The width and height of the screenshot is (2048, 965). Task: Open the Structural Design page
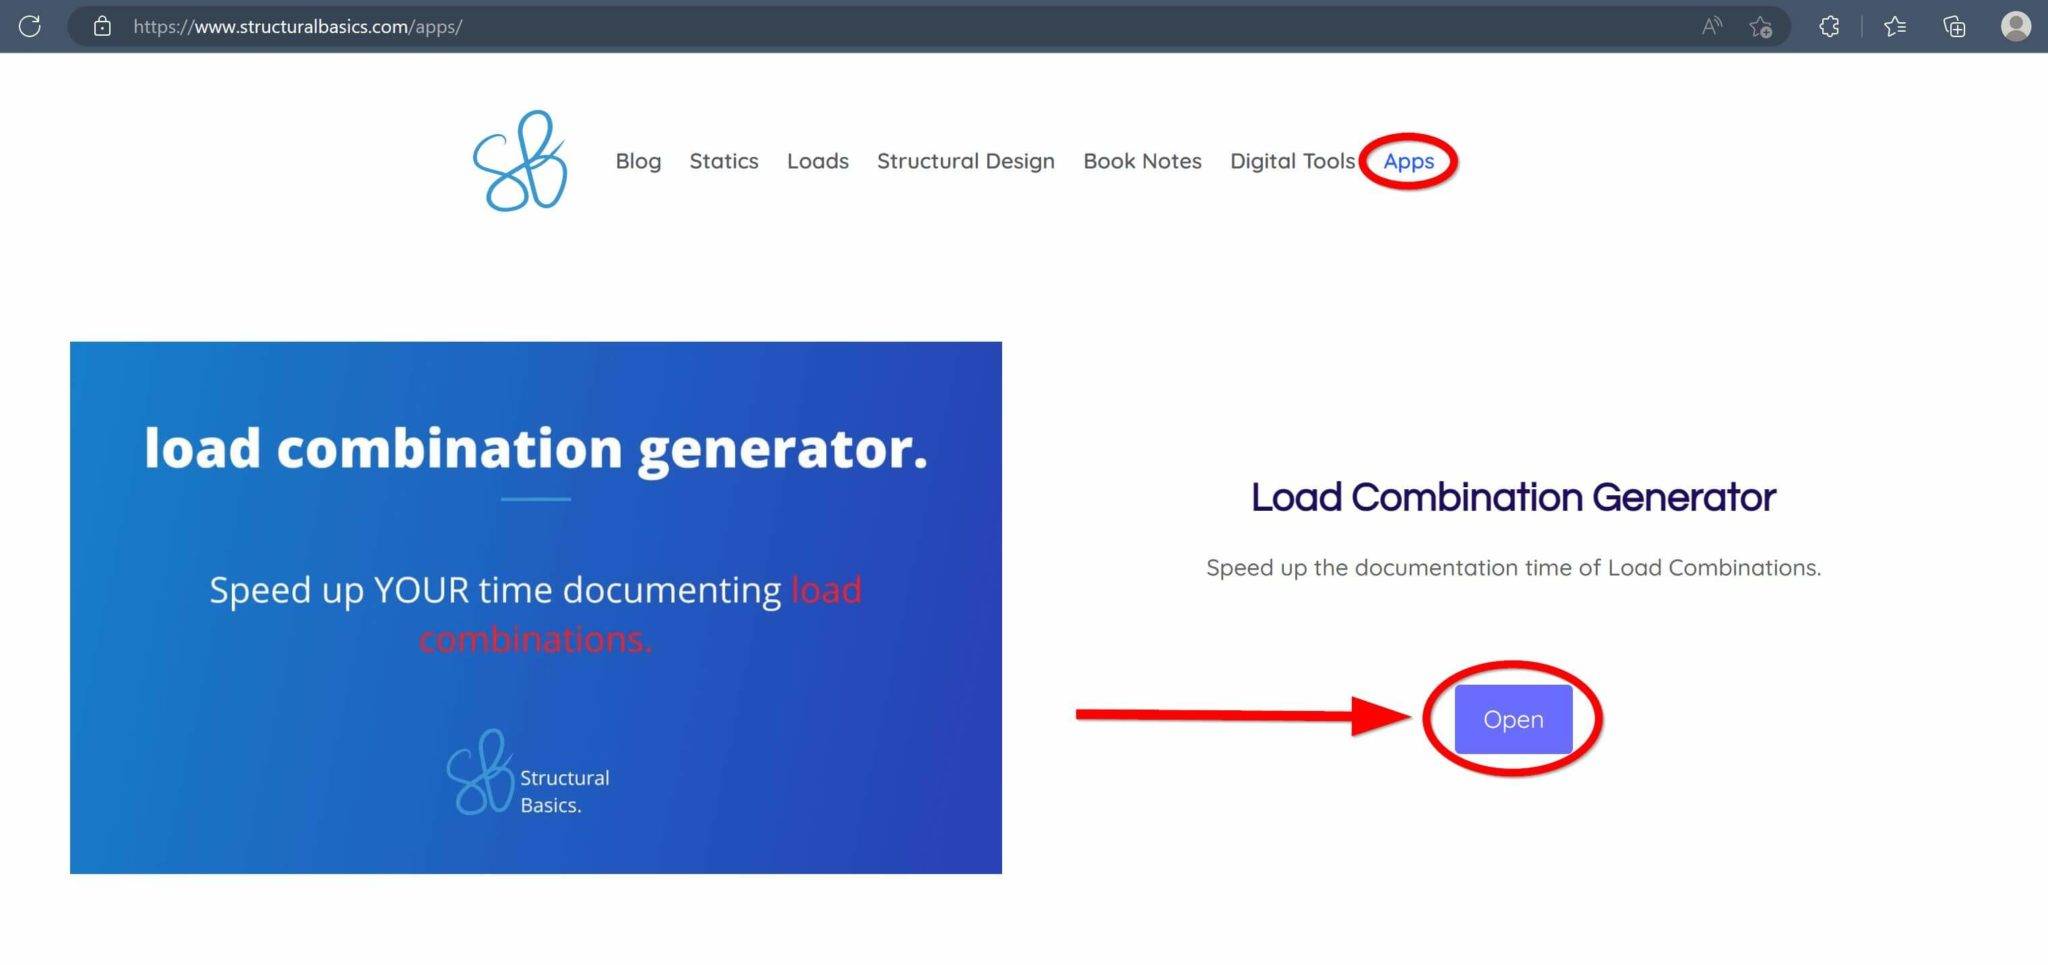tap(965, 161)
